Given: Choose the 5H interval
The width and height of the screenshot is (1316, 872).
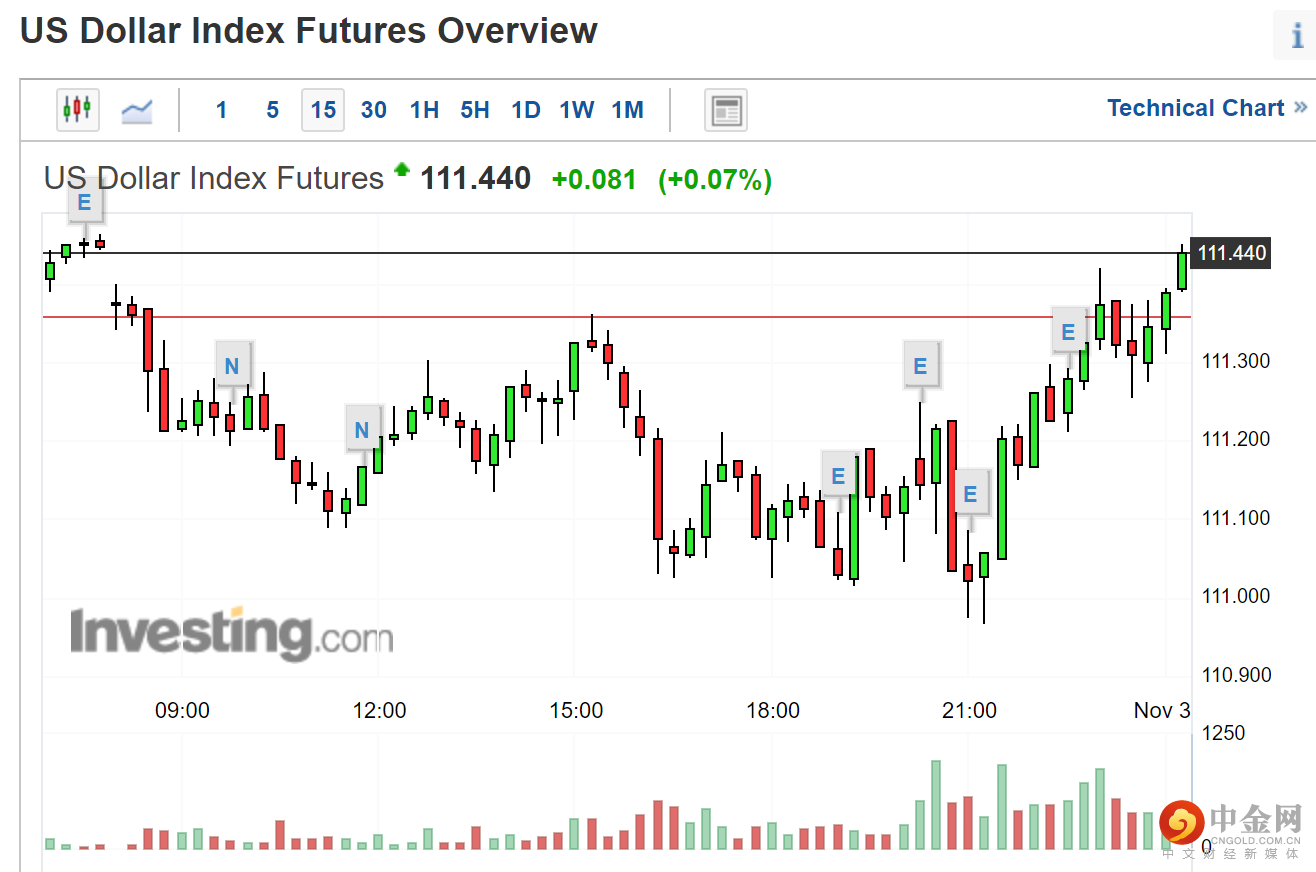Looking at the screenshot, I should [475, 110].
